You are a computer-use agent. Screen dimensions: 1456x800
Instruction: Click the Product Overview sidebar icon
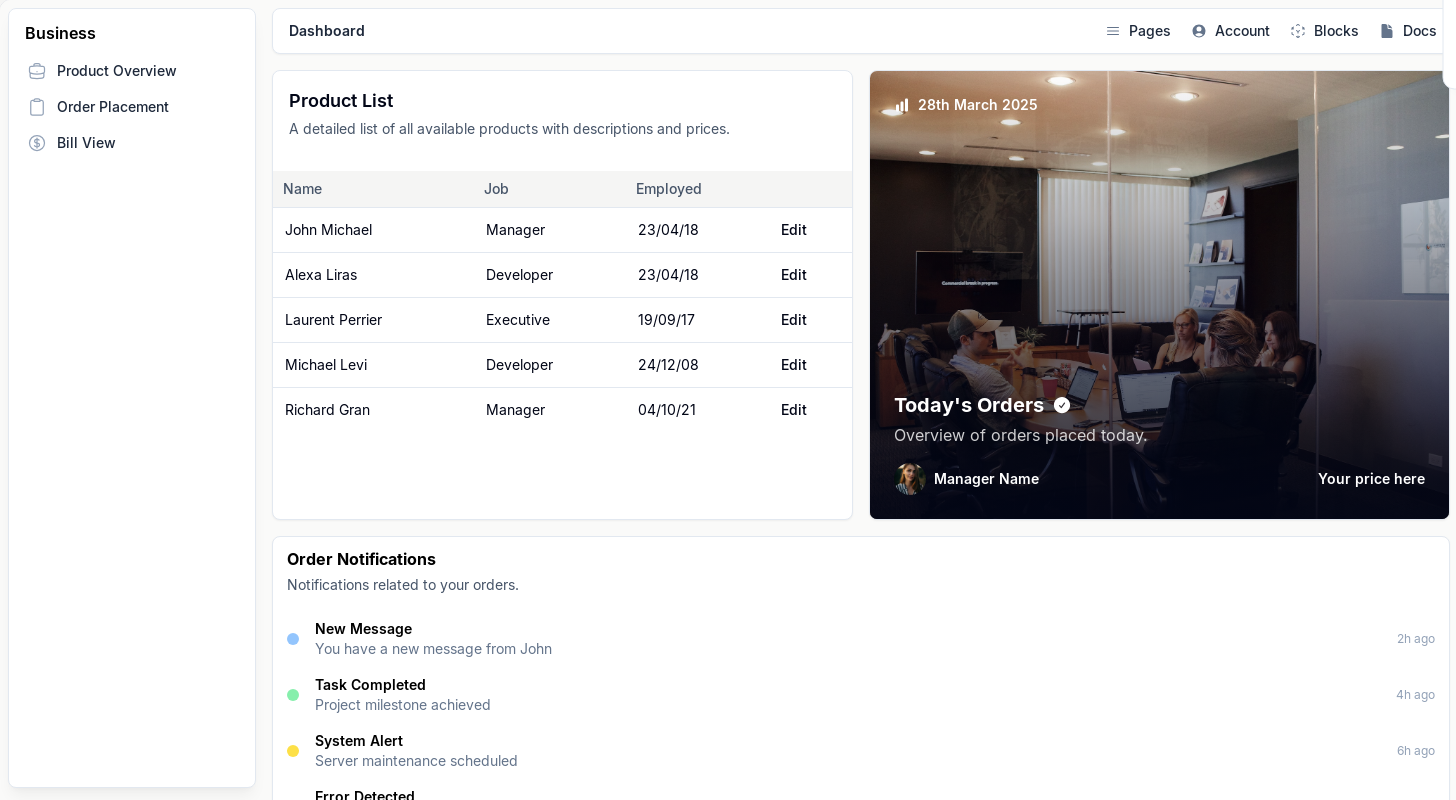[x=37, y=71]
